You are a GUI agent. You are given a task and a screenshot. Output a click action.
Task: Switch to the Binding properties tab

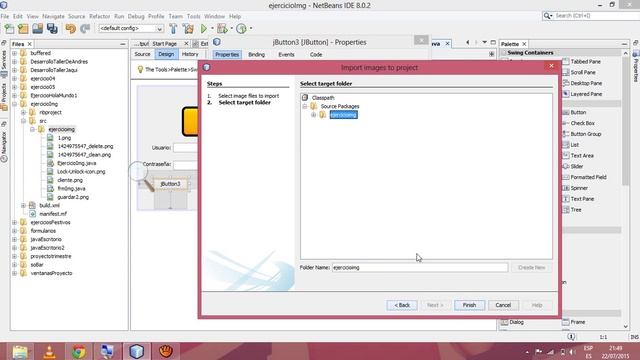point(256,54)
